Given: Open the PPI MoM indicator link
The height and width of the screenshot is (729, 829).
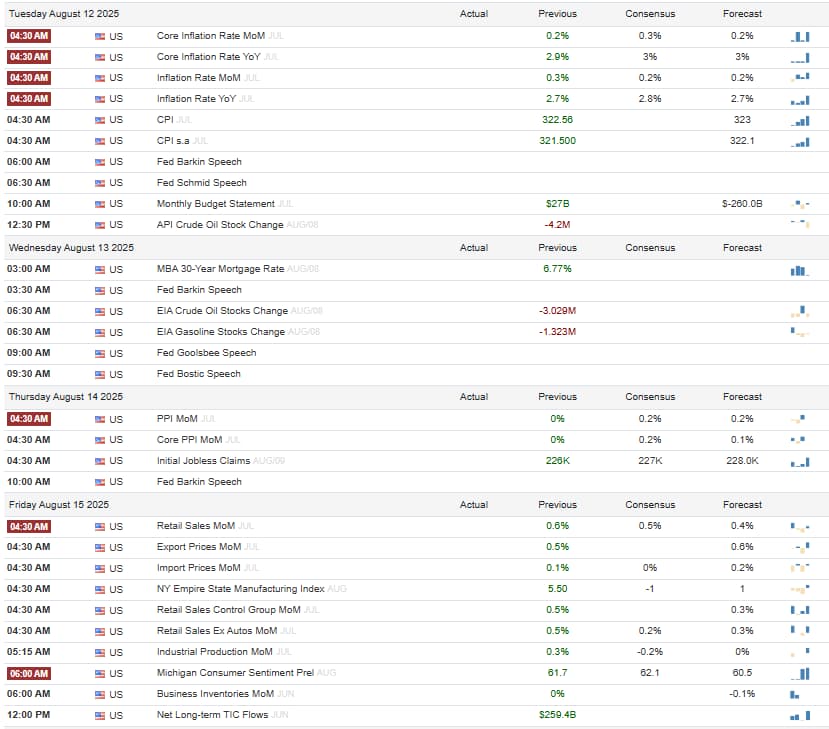Looking at the screenshot, I should point(177,419).
